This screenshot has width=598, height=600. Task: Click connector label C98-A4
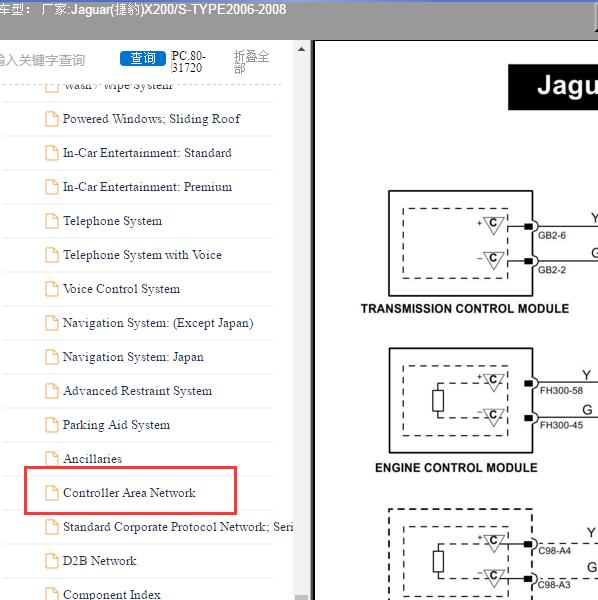tap(554, 550)
